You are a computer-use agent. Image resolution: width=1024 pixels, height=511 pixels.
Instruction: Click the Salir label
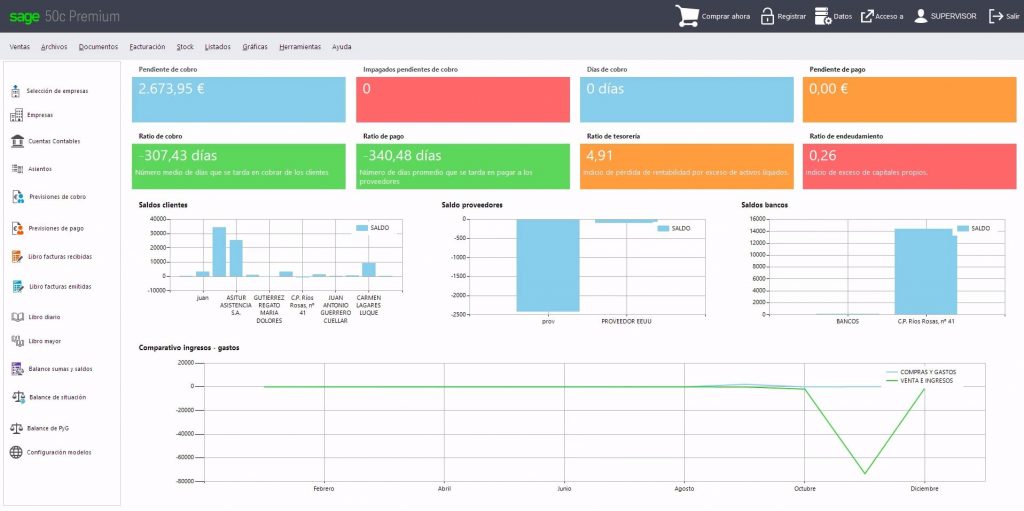[1012, 16]
